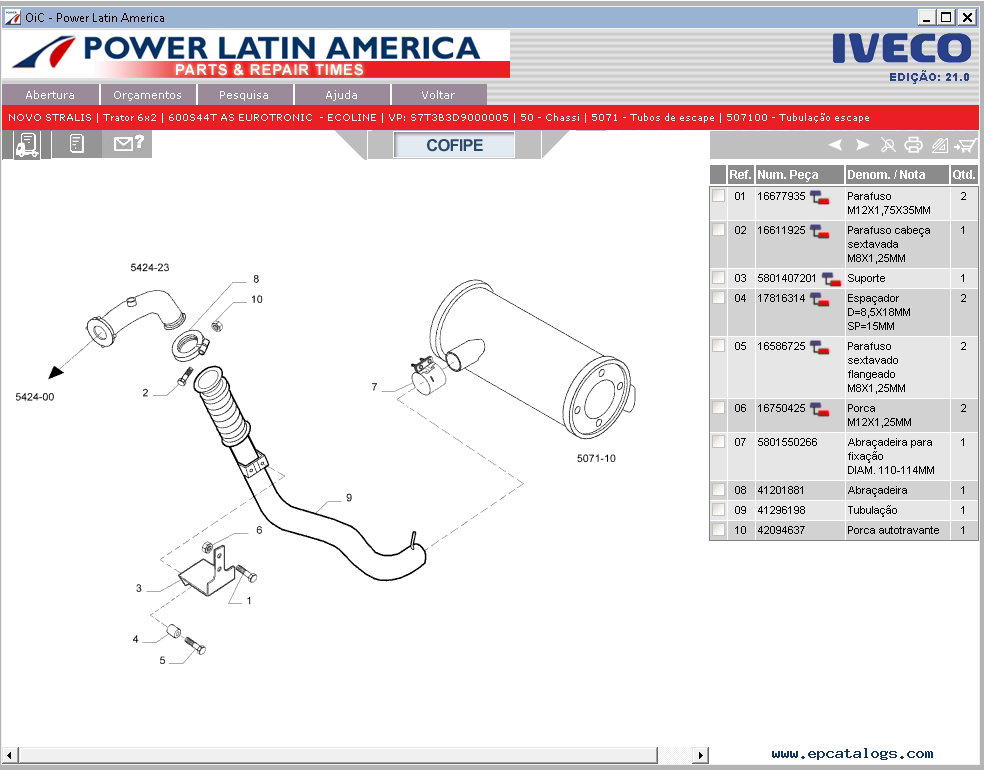The width and height of the screenshot is (984, 770).
Task: Click the Ref. column header
Action: 741,174
